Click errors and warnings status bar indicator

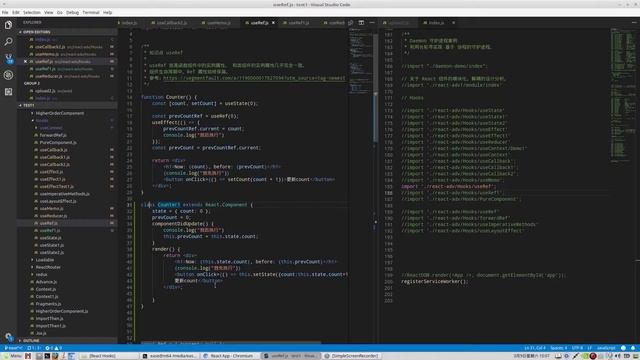click(54, 348)
